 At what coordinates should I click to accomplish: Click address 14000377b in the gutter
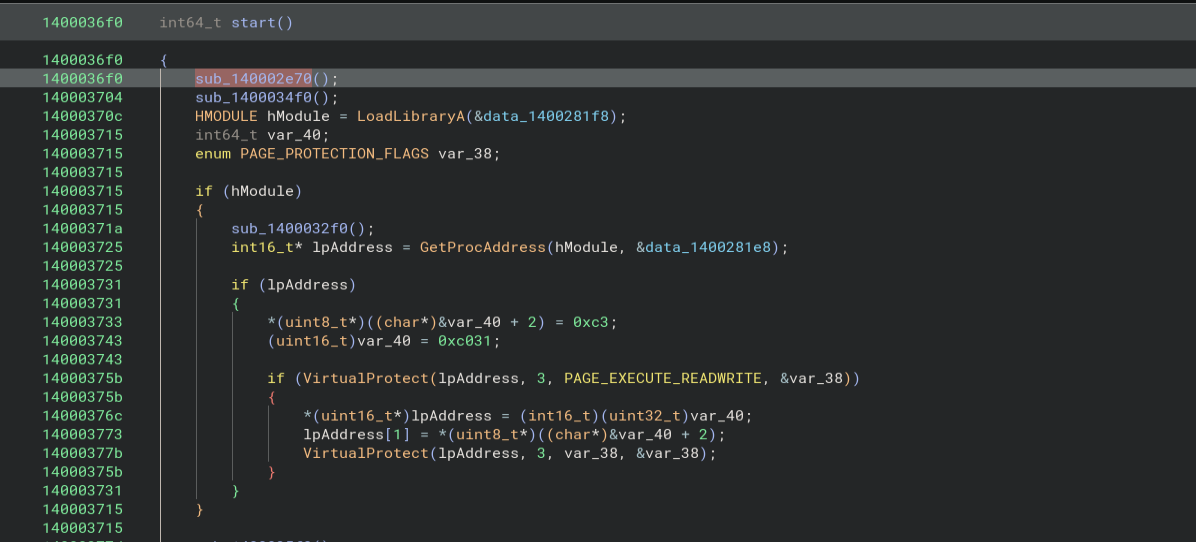pos(82,454)
